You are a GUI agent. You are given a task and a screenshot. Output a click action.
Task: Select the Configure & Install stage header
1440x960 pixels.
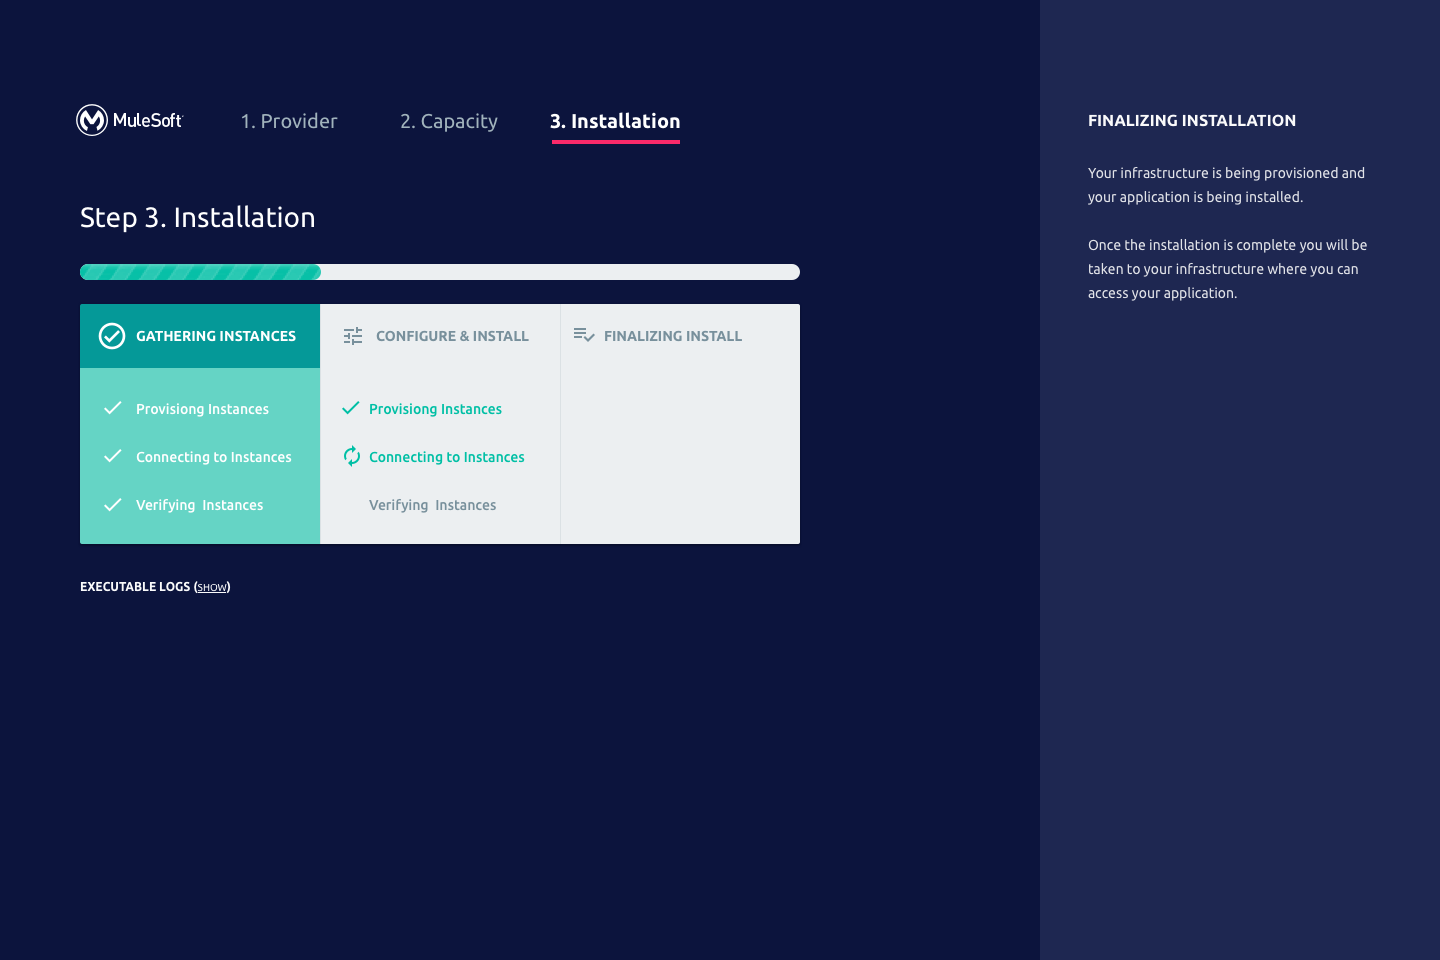(x=440, y=336)
